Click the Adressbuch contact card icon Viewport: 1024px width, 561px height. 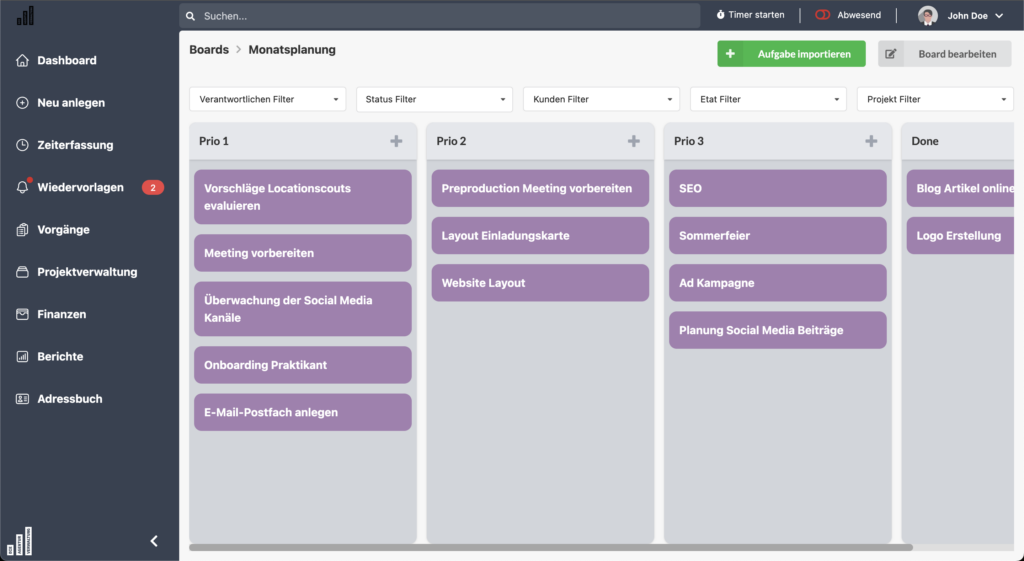click(23, 399)
